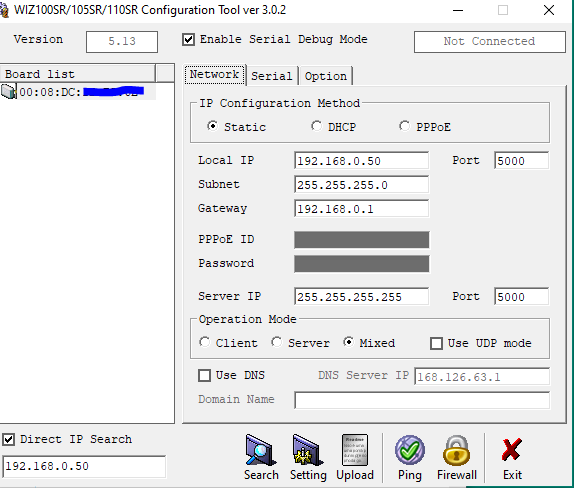Viewport: 574px width, 488px height.
Task: Enable Use DNS checkbox
Action: tap(204, 375)
